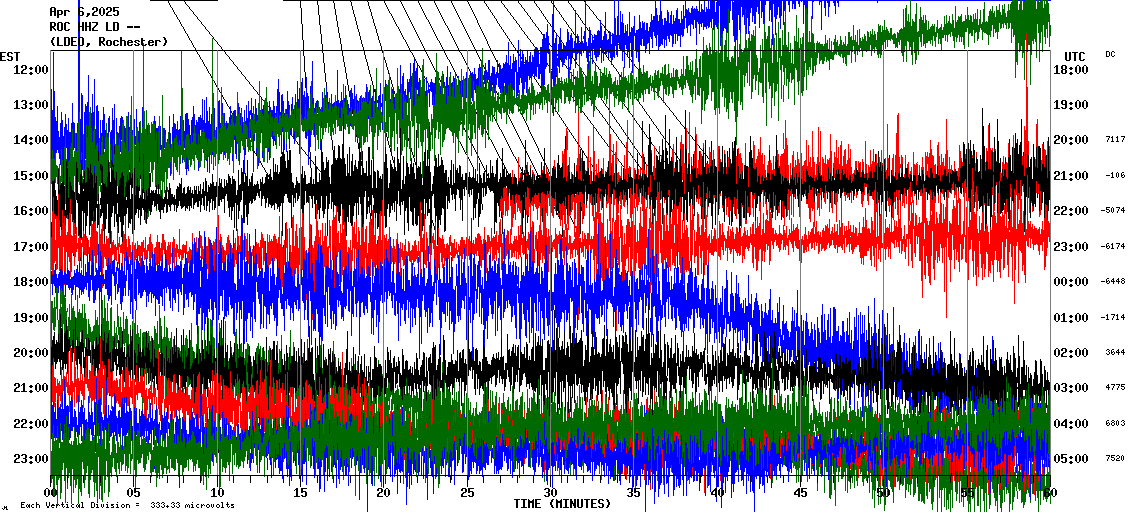Viewport: 1130px width, 519px height.
Task: Click the EST time label '13:00'
Action: click(x=30, y=105)
